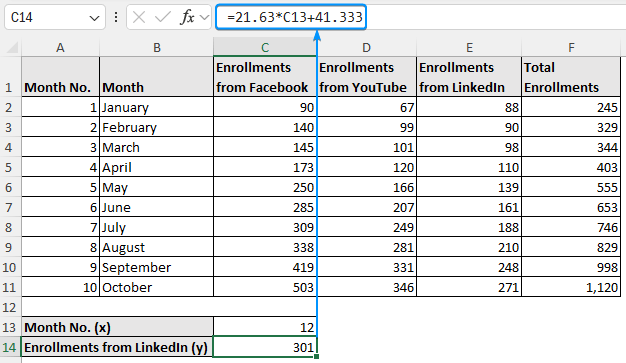Select column E header

[469, 48]
